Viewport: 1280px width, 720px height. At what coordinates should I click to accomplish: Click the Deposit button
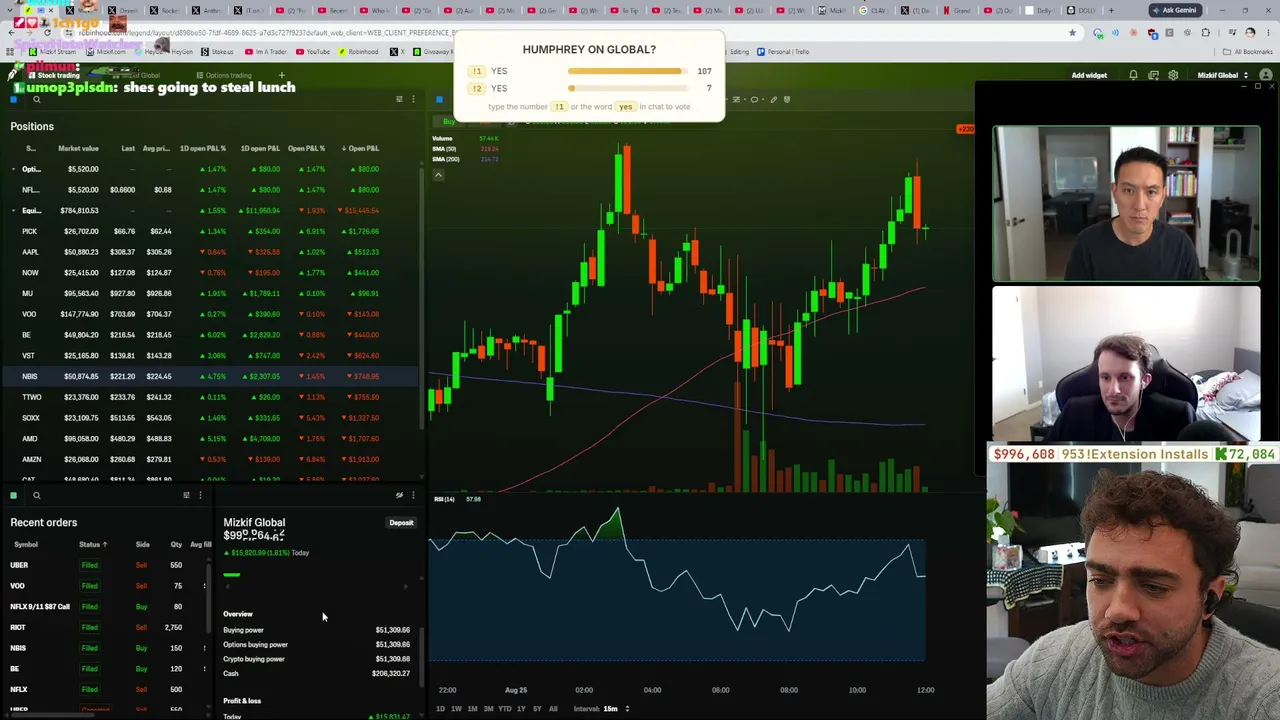401,523
